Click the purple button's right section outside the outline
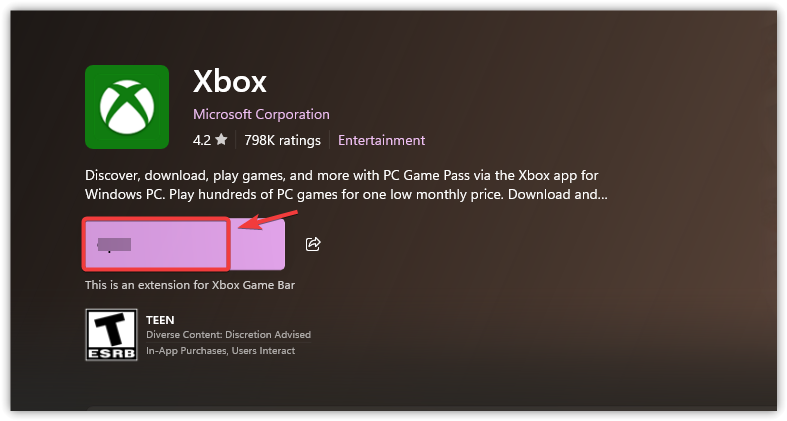 click(x=258, y=244)
